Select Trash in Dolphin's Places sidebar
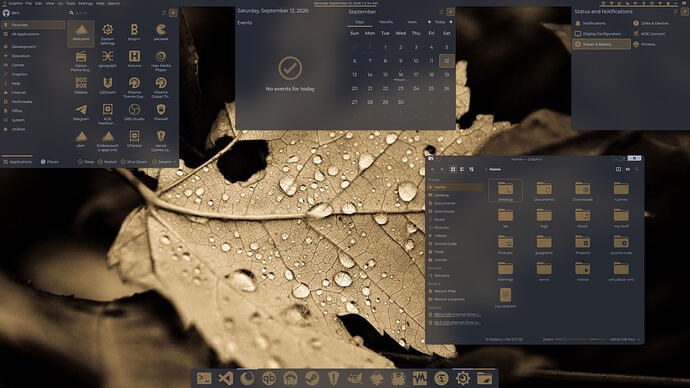 455,252
